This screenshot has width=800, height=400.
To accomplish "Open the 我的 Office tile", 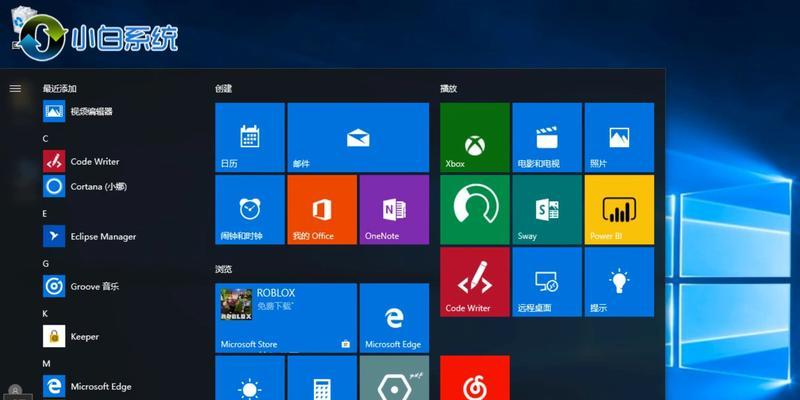I will (322, 210).
